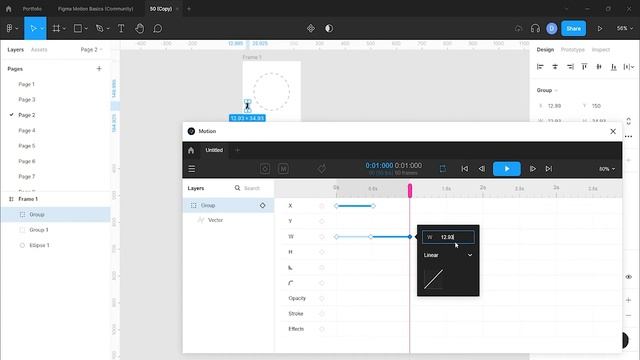Switch to Inspect tab
Screen dimensions: 640x360
[x=600, y=49]
